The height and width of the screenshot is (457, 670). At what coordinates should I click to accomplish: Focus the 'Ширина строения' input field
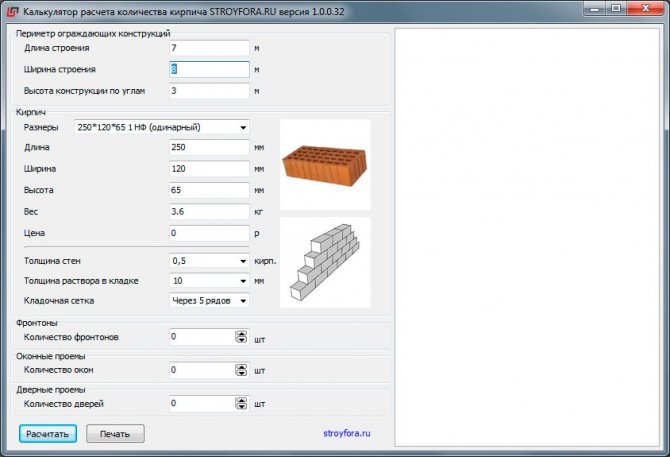208,70
